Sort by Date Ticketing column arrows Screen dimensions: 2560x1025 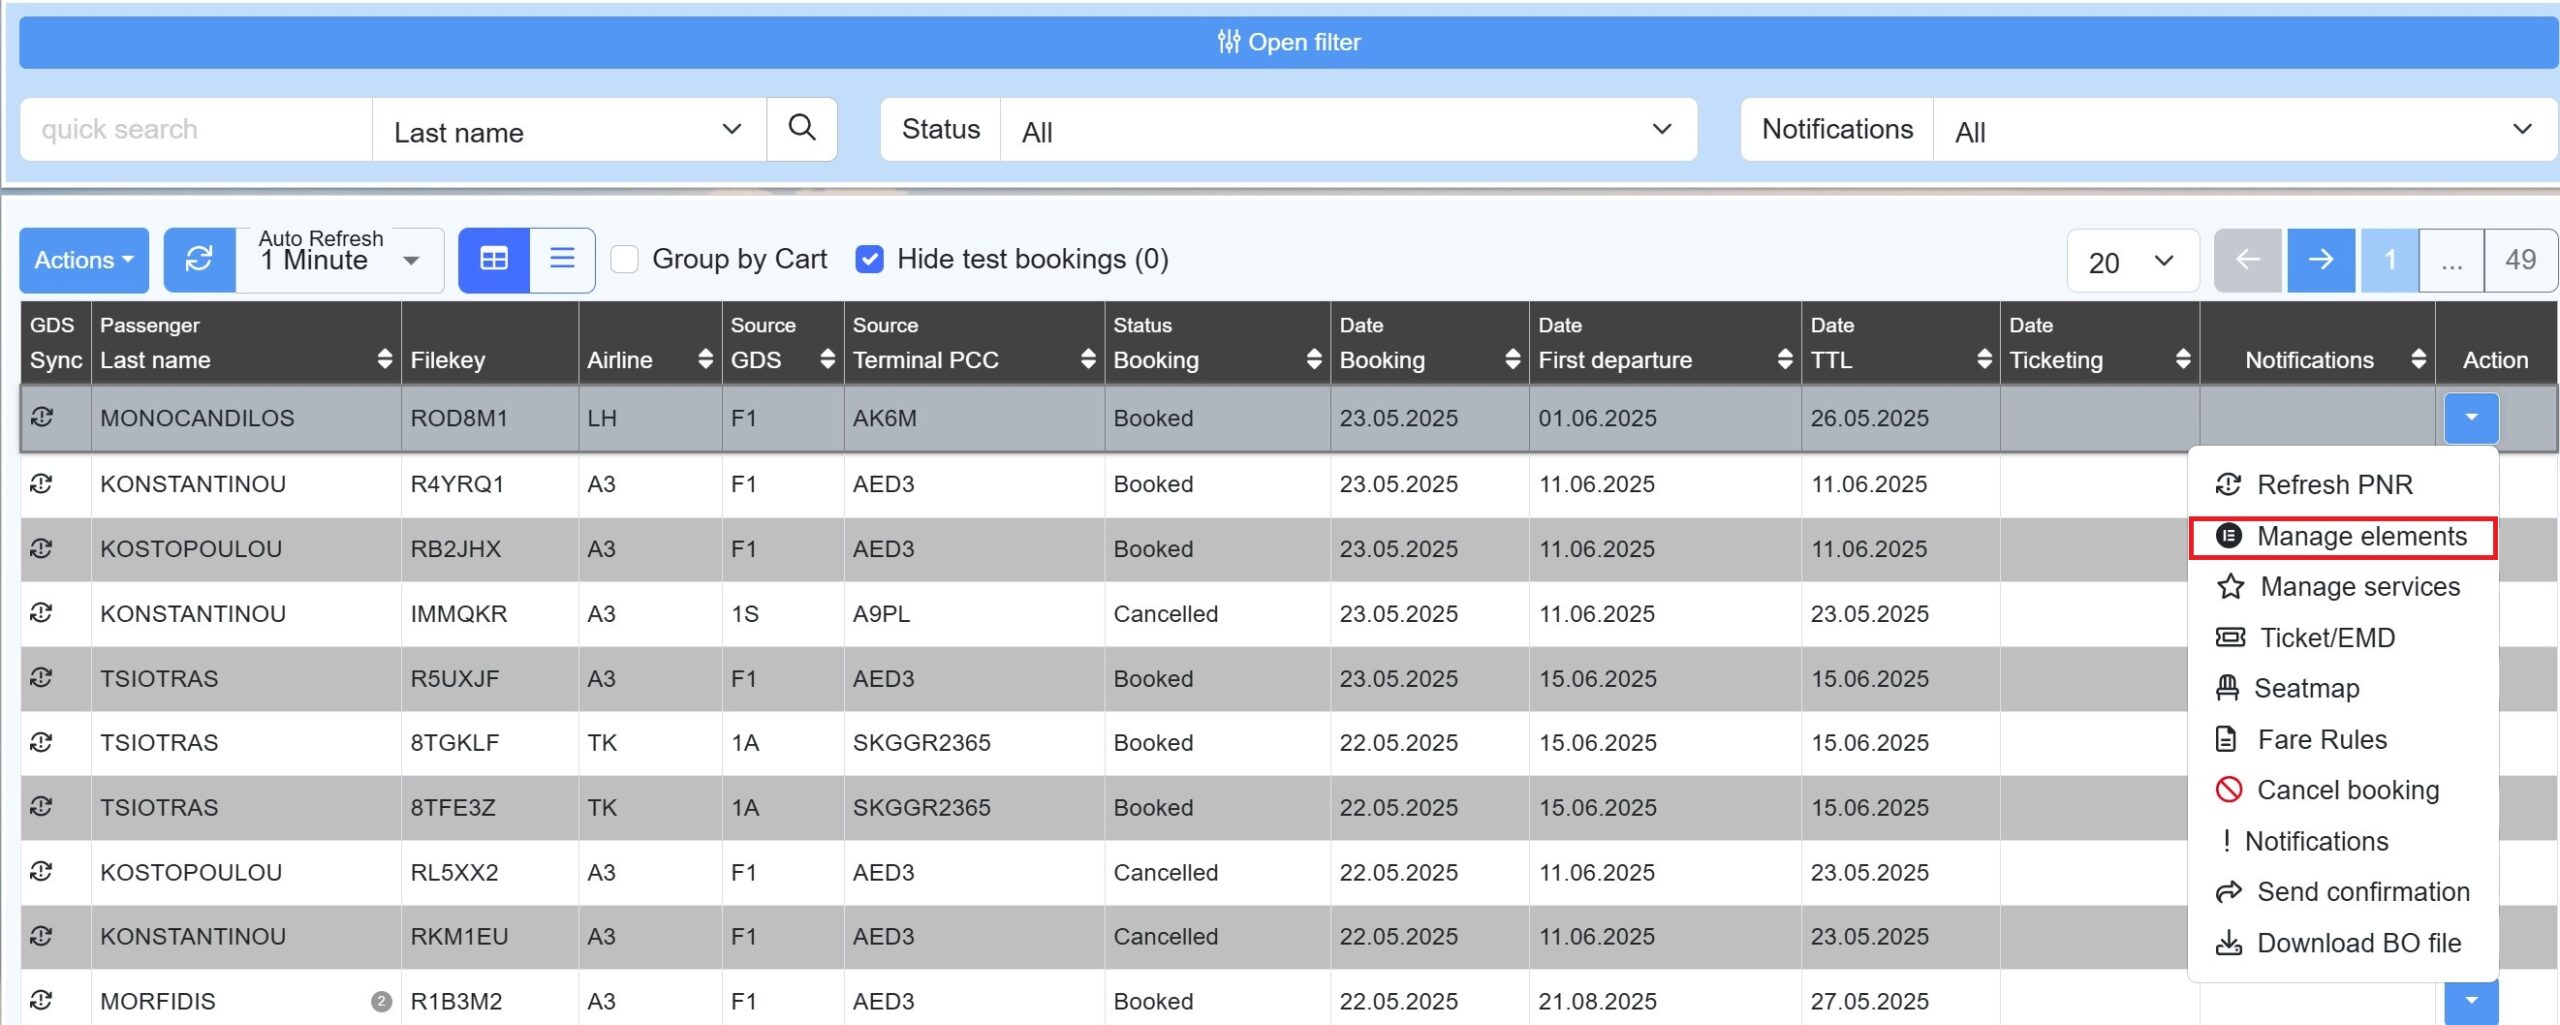click(x=2182, y=359)
